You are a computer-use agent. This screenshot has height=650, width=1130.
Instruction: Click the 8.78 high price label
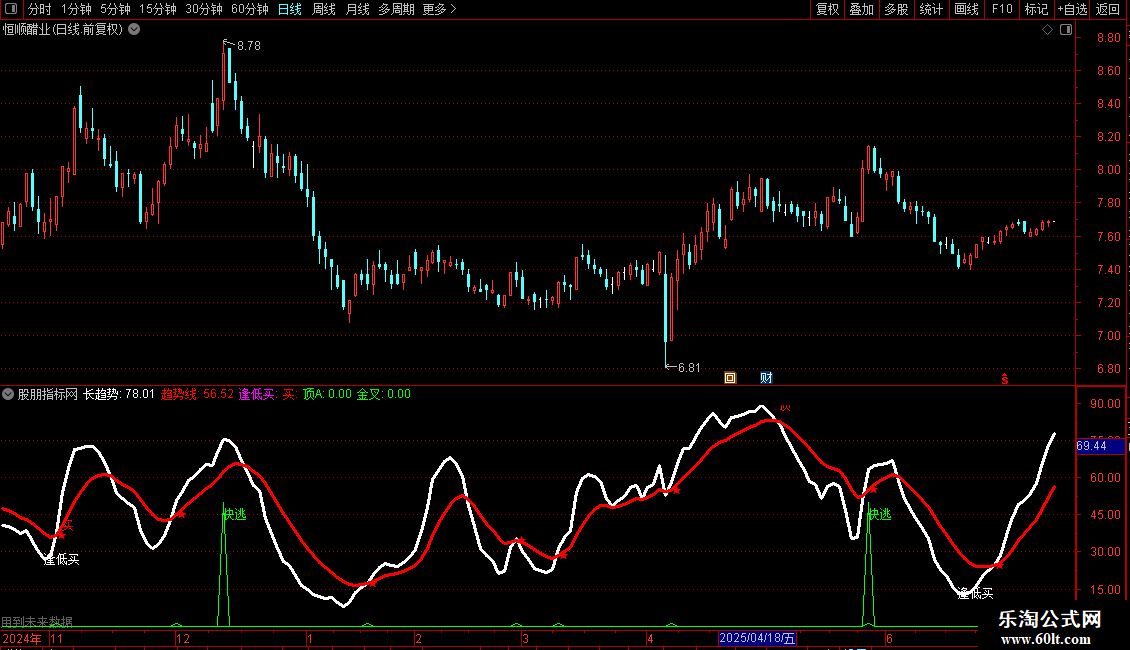249,45
